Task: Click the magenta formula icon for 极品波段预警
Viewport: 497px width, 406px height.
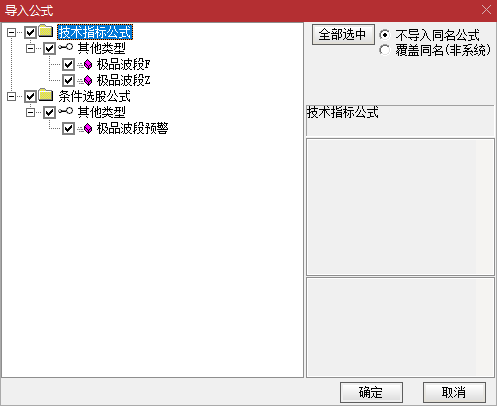Action: (88, 128)
